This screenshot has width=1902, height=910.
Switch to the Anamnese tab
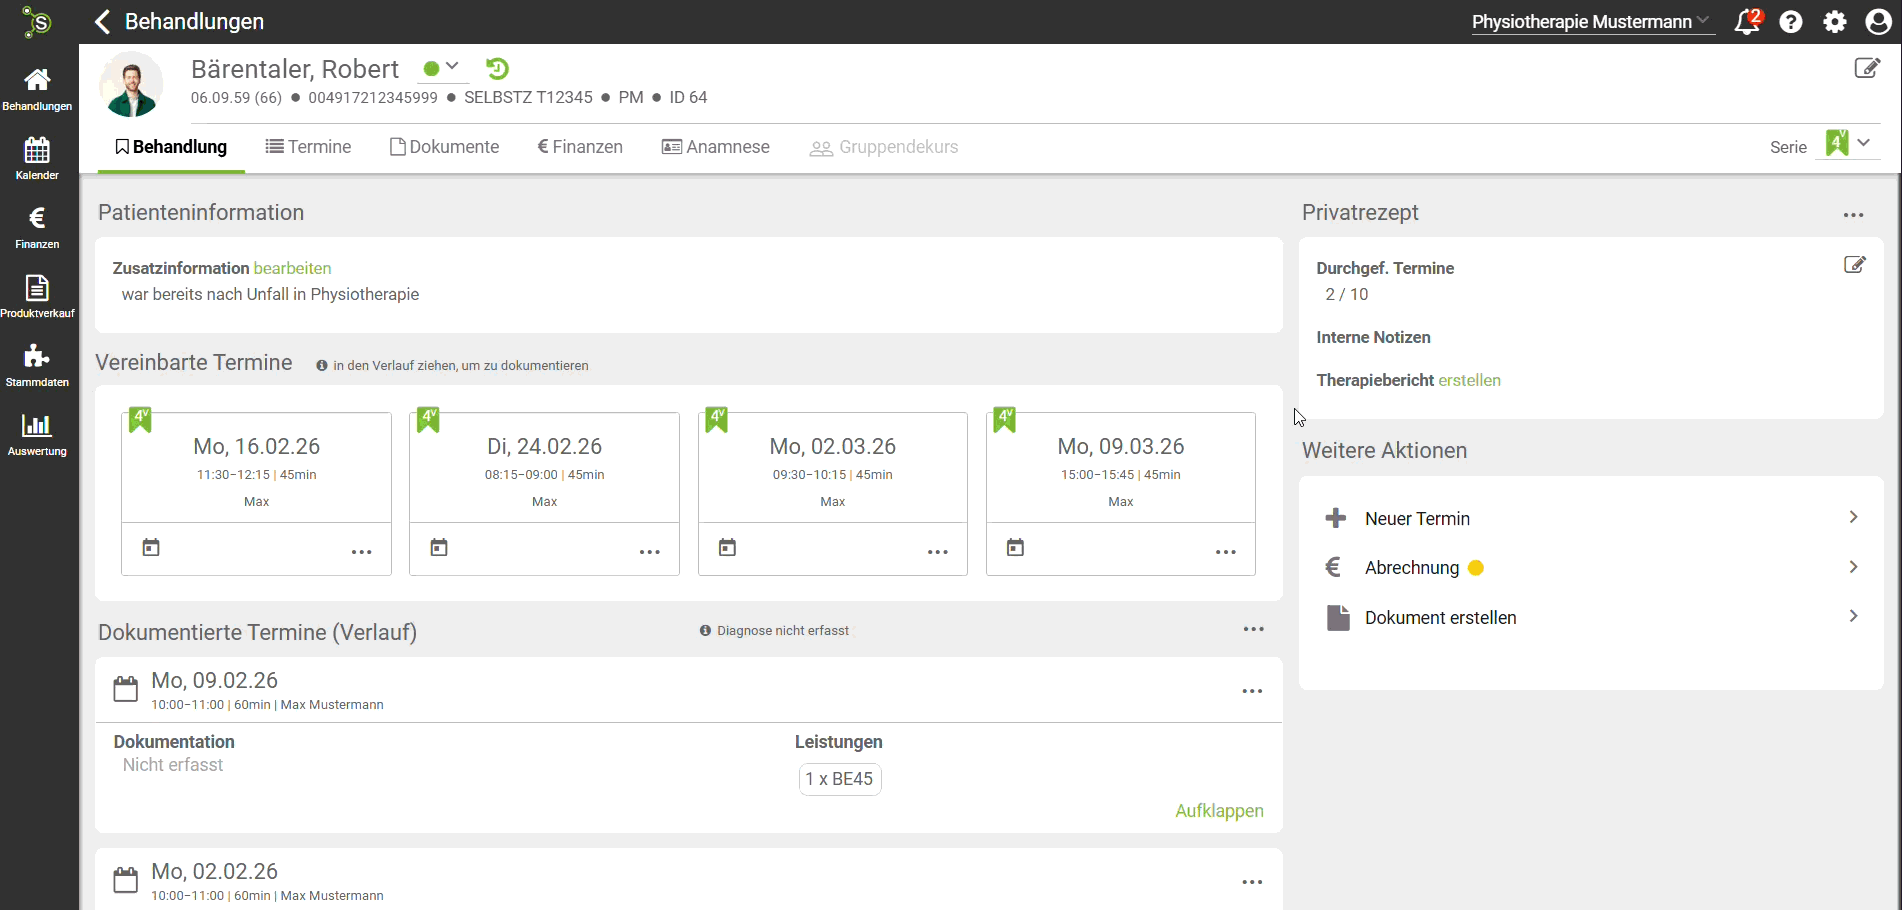(x=716, y=147)
